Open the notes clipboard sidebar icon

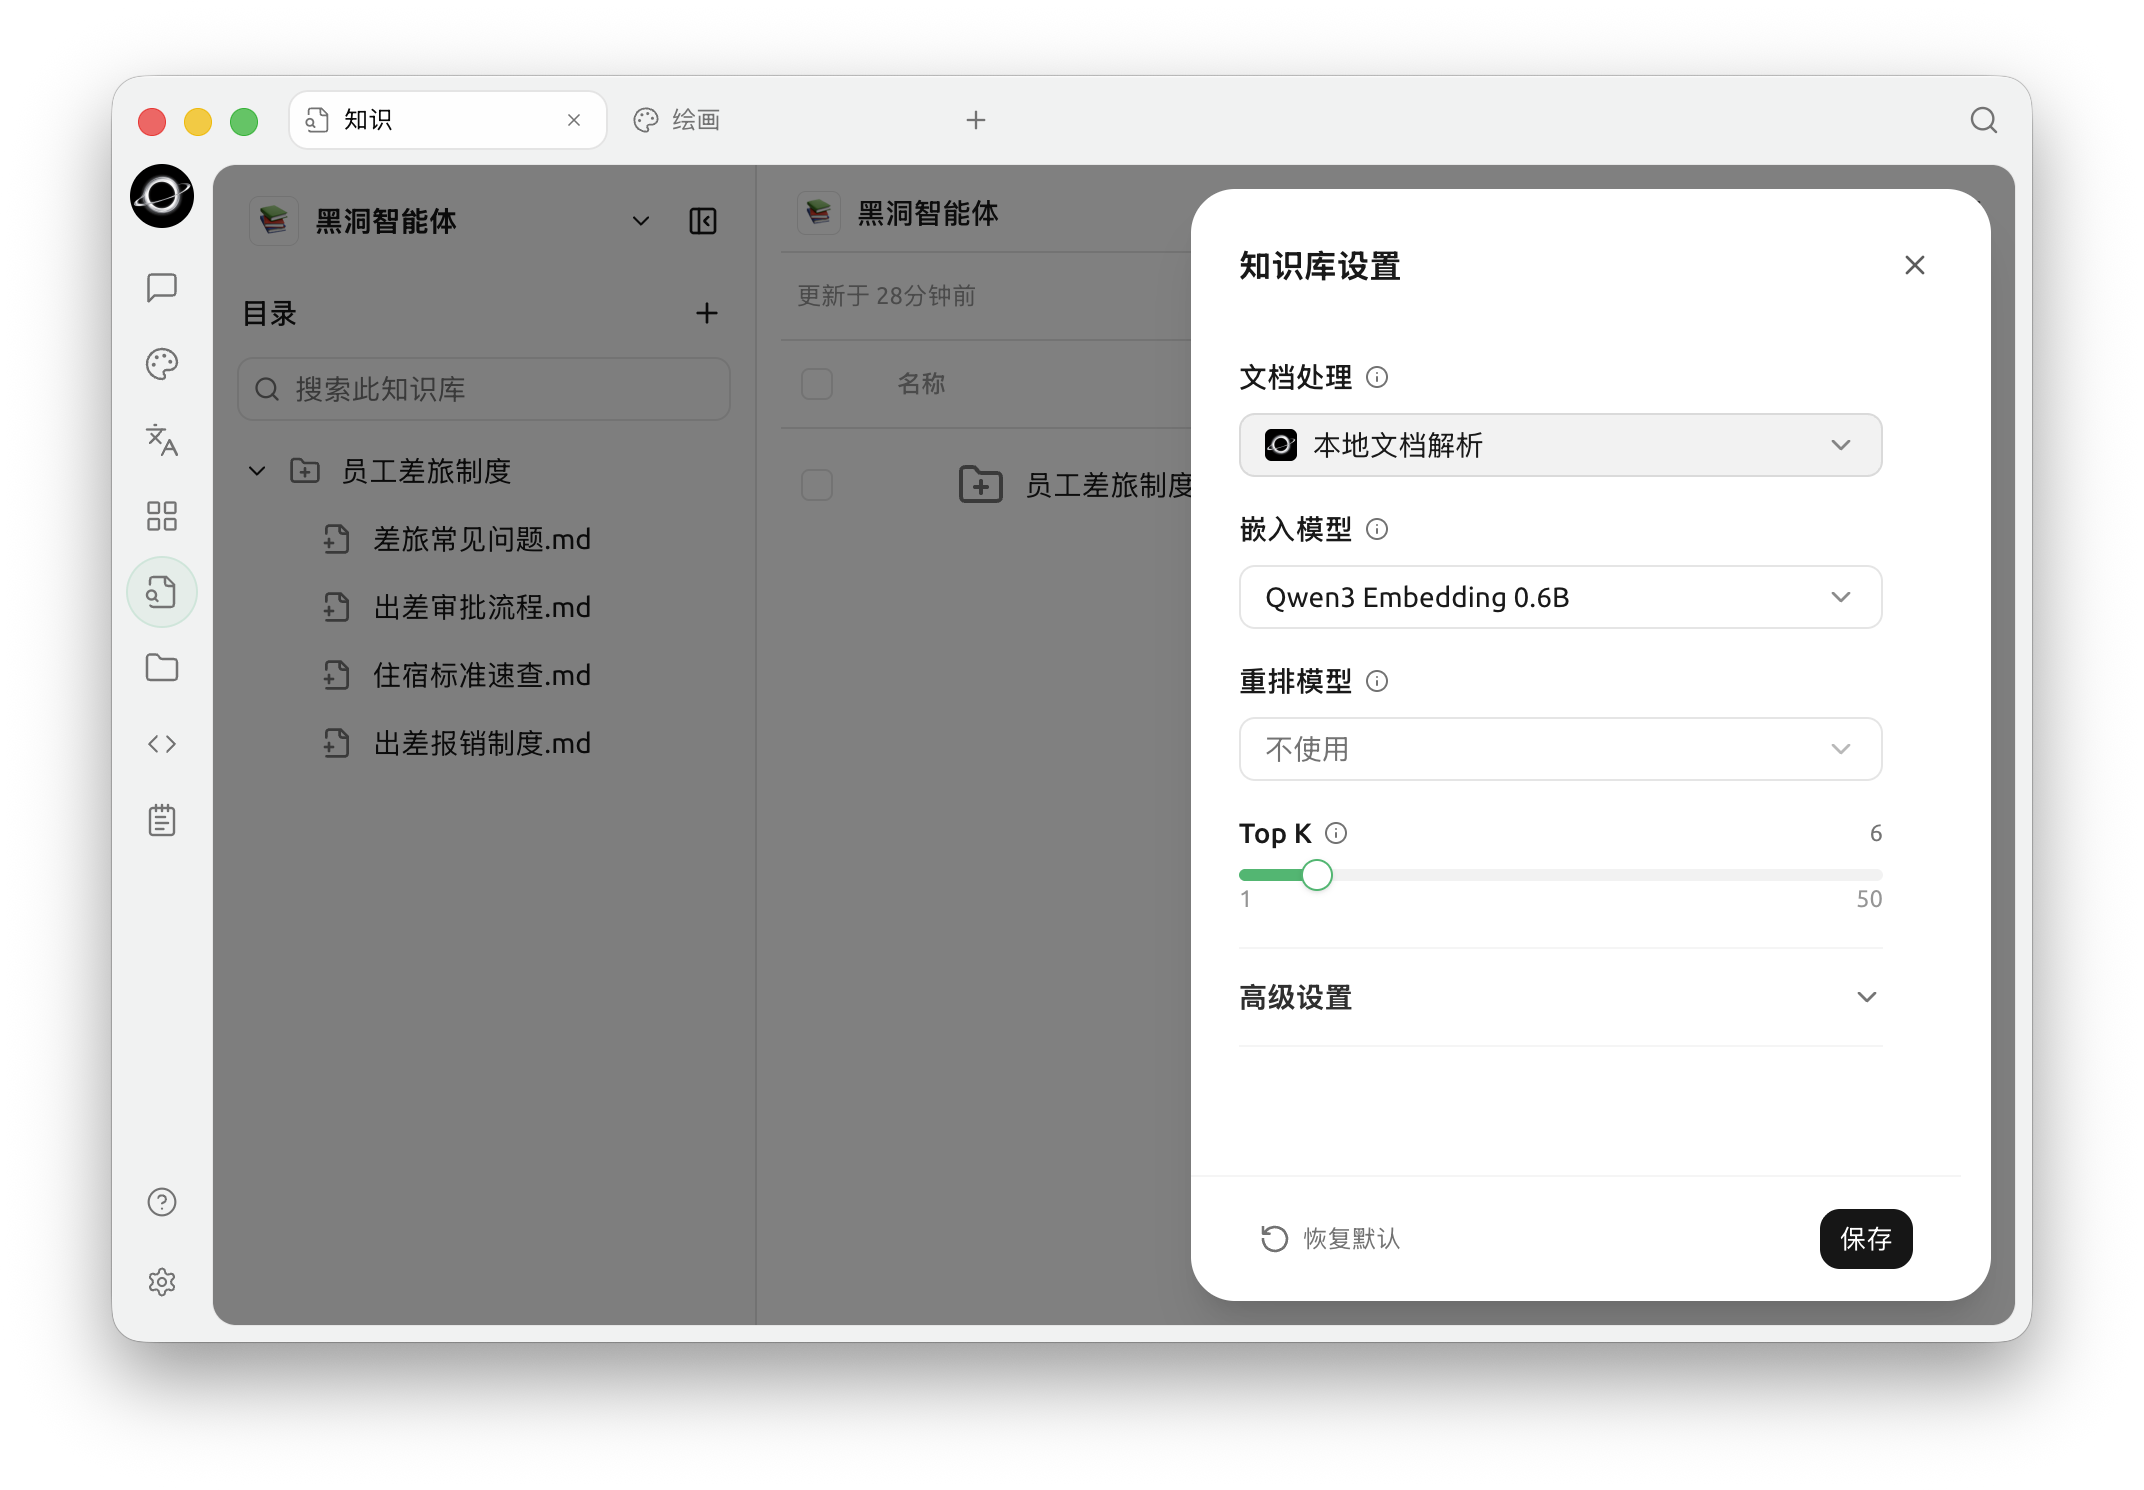click(x=162, y=820)
